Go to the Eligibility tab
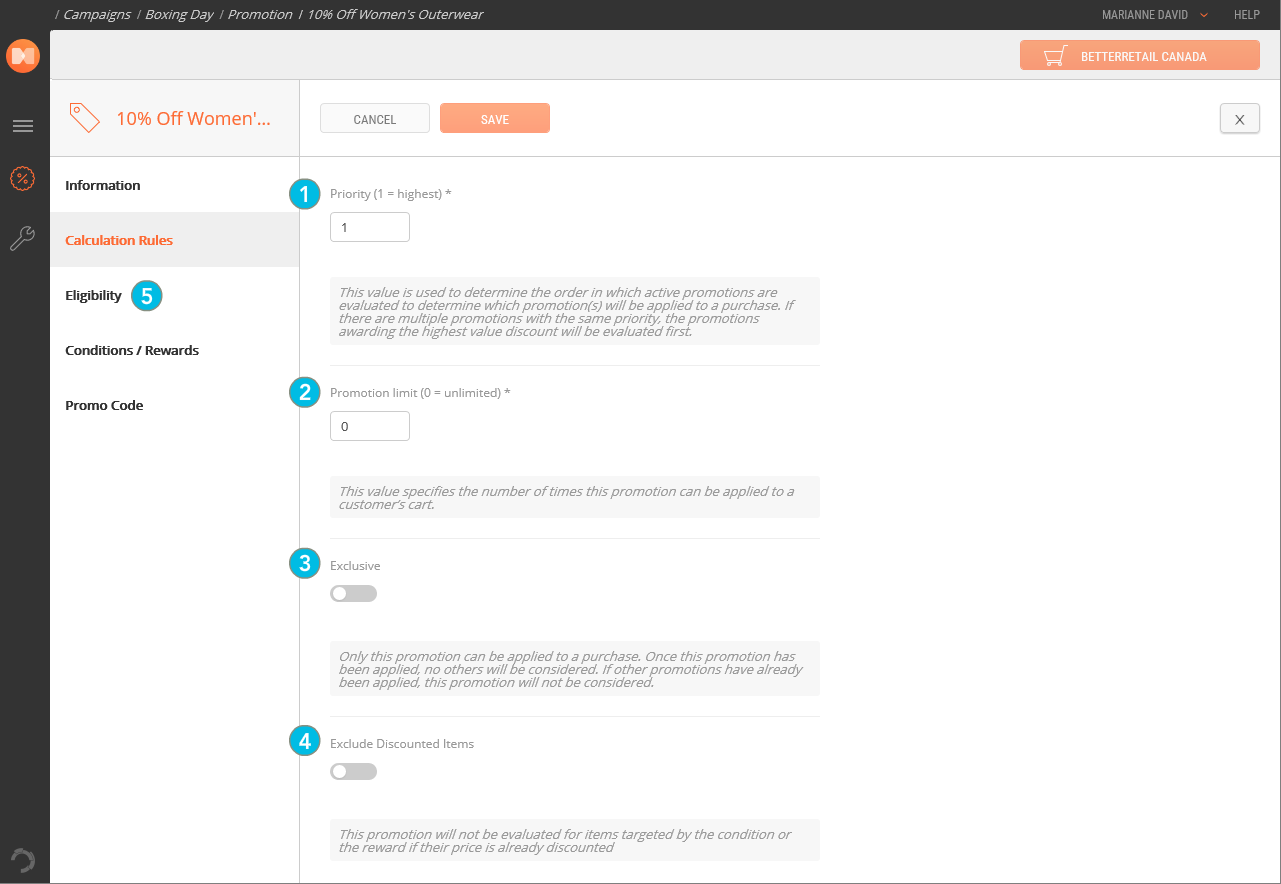Screen dimensions: 1281x884 pos(175,295)
